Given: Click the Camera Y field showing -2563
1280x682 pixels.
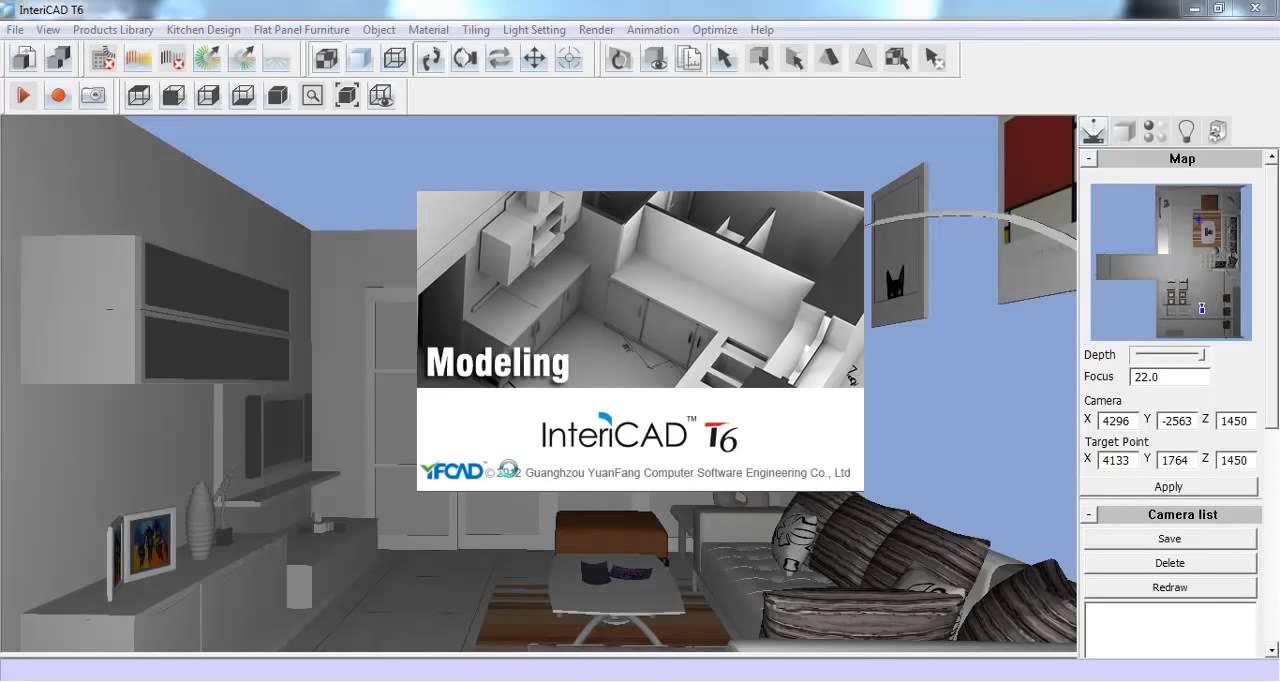Looking at the screenshot, I should pos(1176,421).
